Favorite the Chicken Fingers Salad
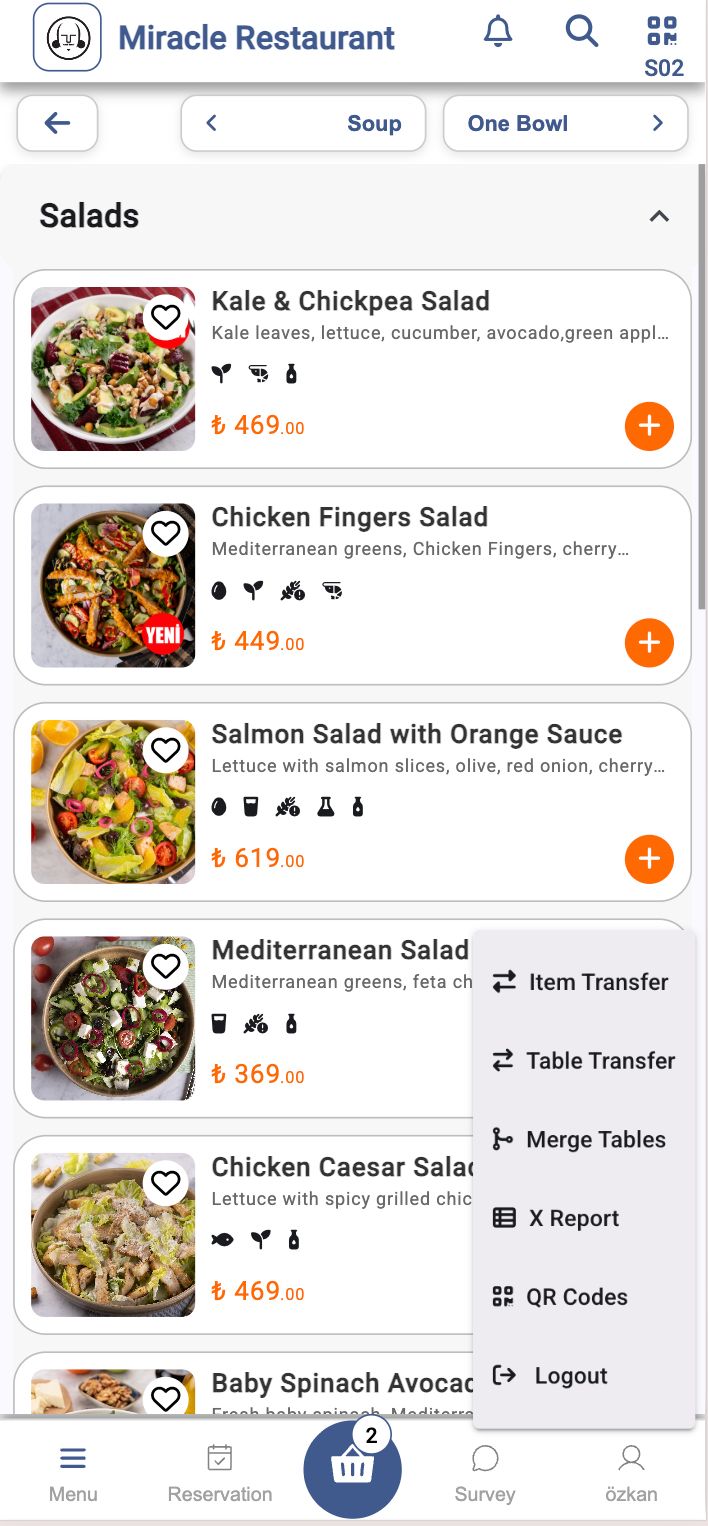This screenshot has width=708, height=1526. [x=166, y=534]
